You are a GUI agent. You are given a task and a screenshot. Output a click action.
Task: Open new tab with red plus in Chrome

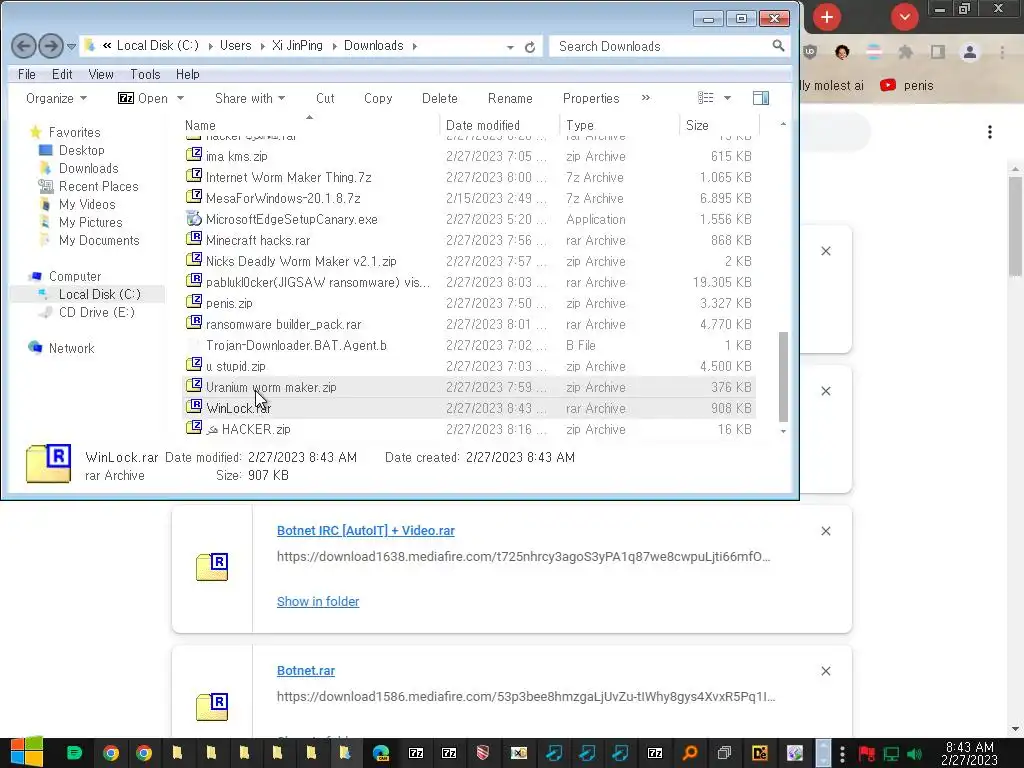click(x=827, y=17)
